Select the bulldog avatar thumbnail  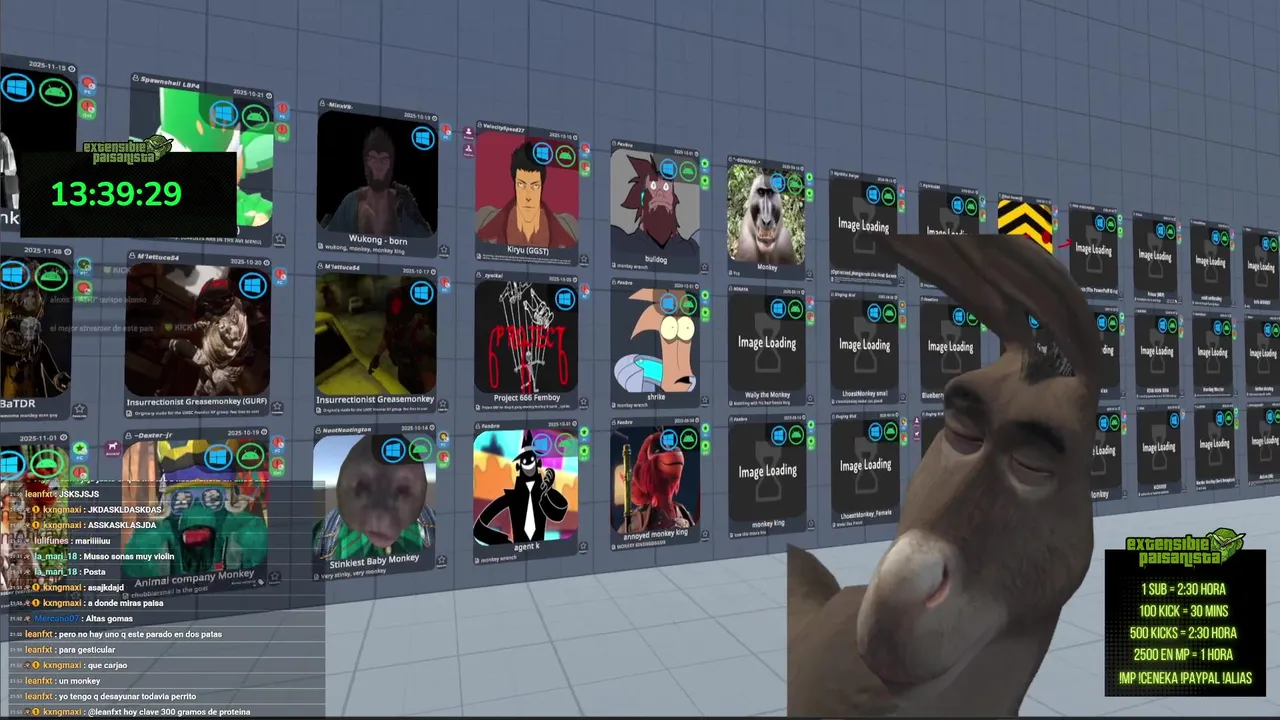655,204
